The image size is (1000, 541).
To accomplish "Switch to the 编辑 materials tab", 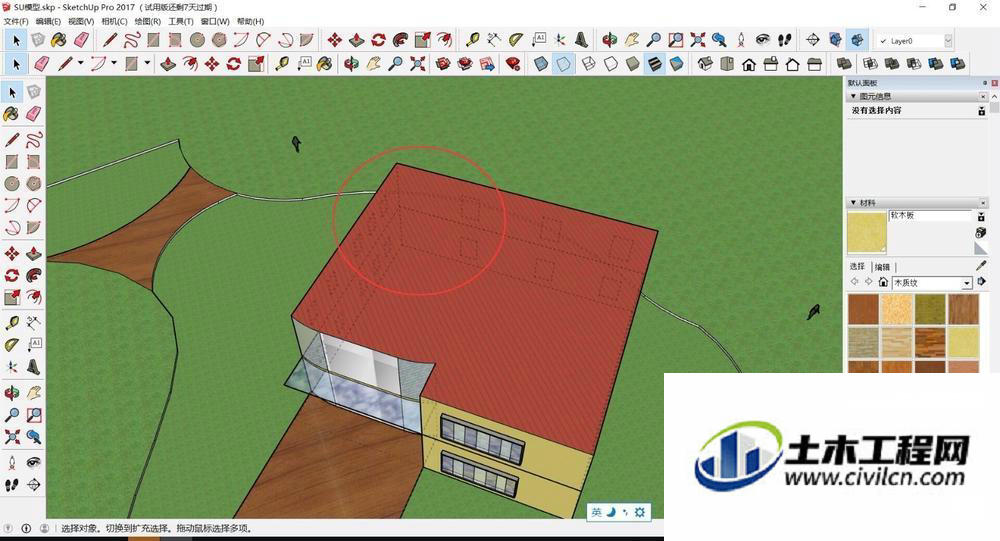I will [x=882, y=267].
